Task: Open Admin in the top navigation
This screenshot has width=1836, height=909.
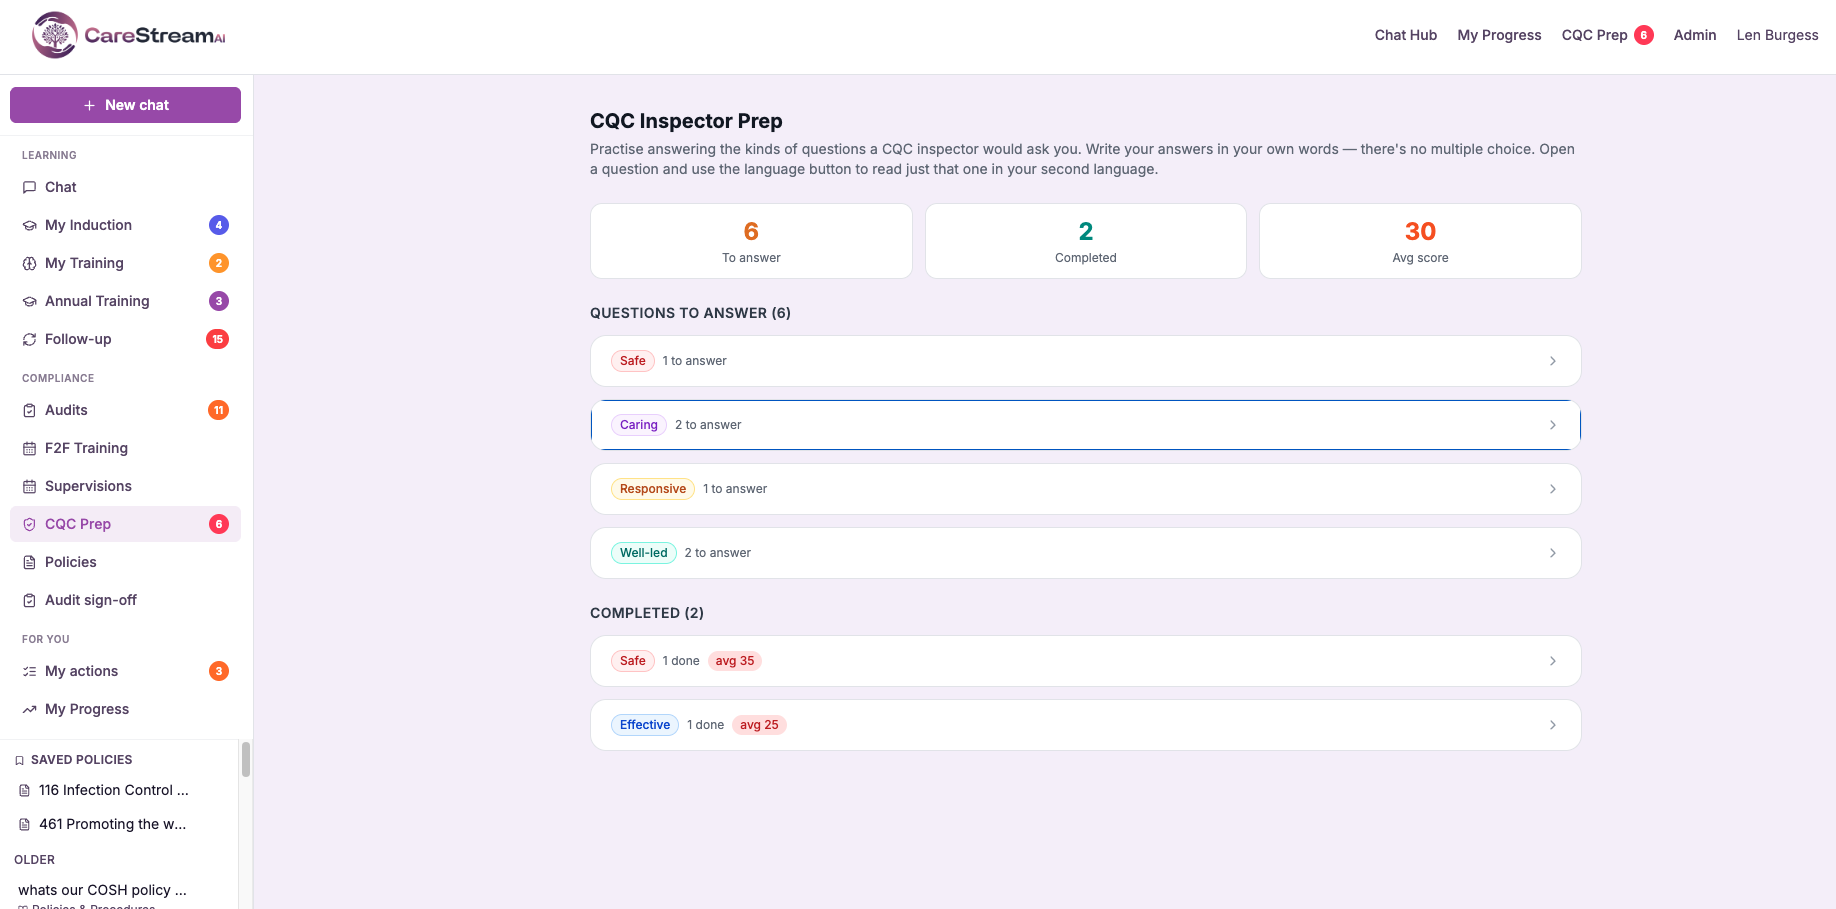Action: pos(1694,35)
